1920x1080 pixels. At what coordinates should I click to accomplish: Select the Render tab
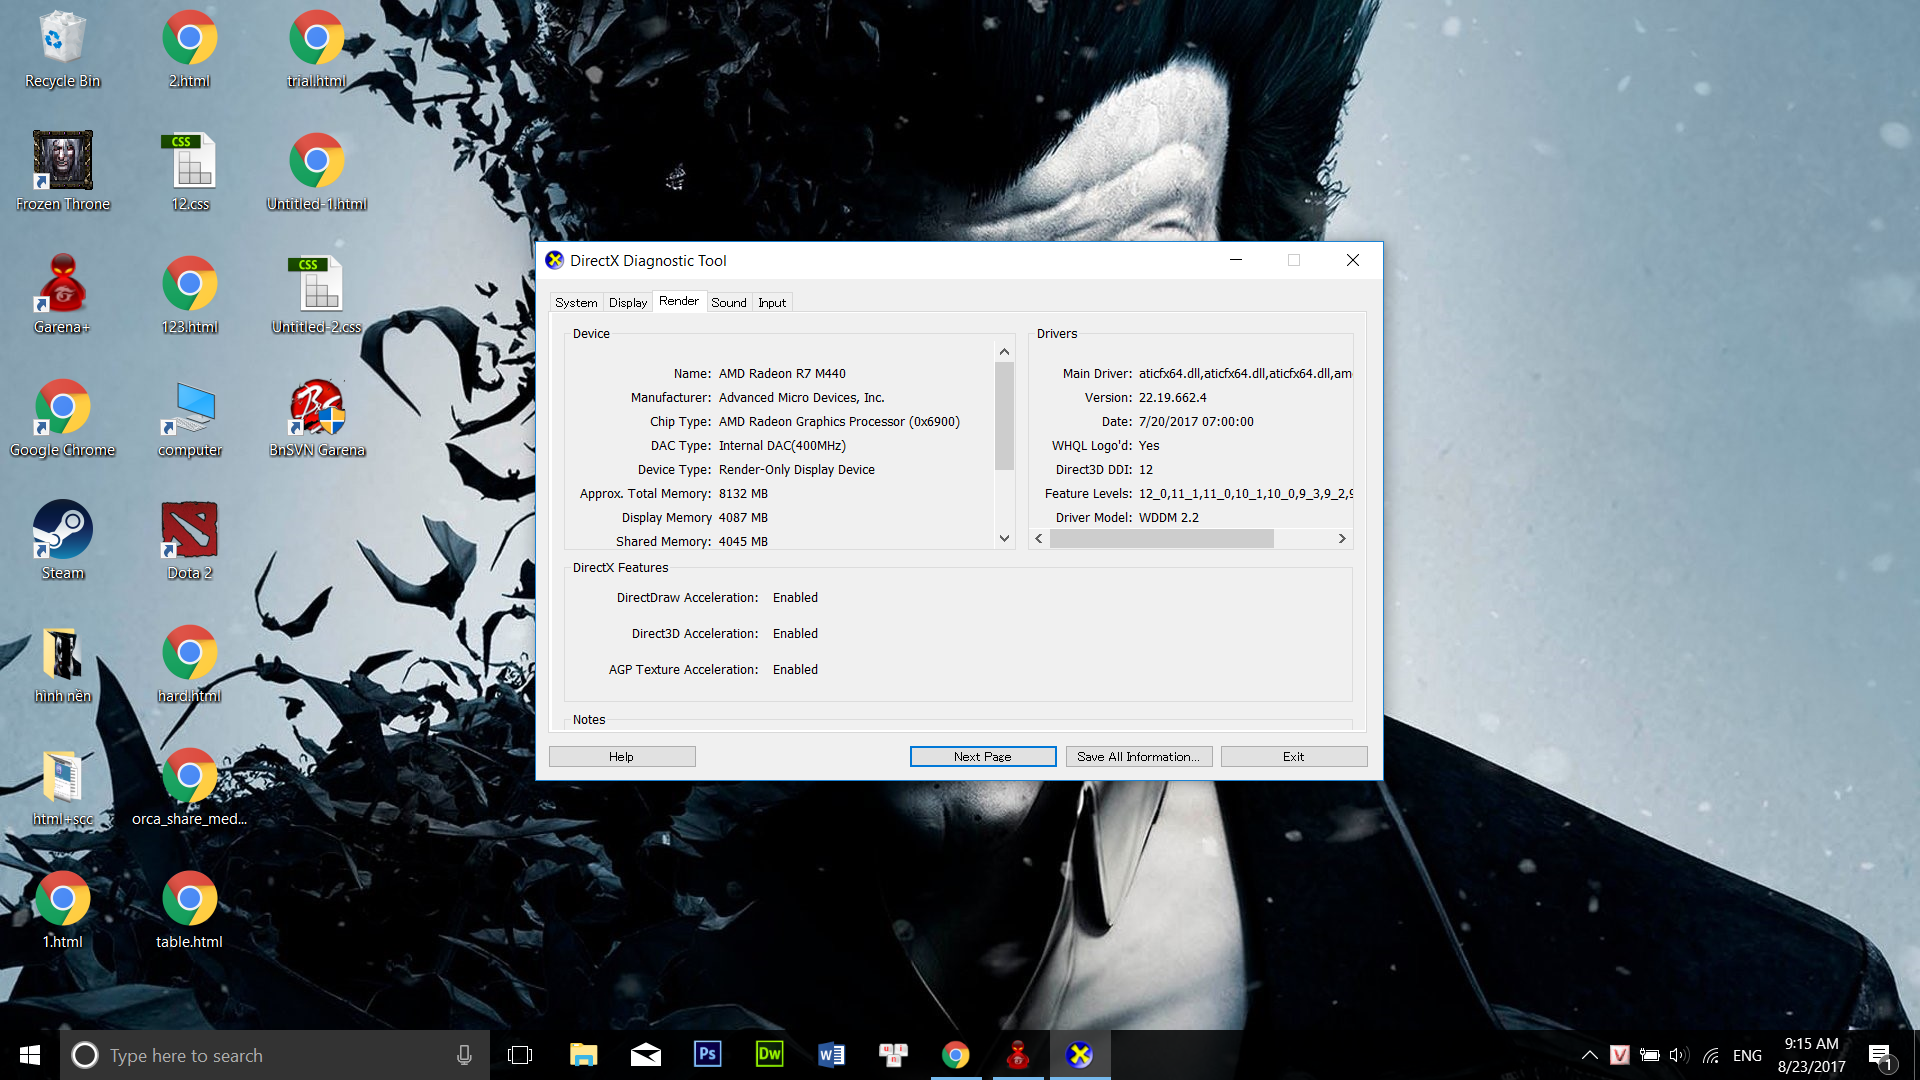pos(679,301)
